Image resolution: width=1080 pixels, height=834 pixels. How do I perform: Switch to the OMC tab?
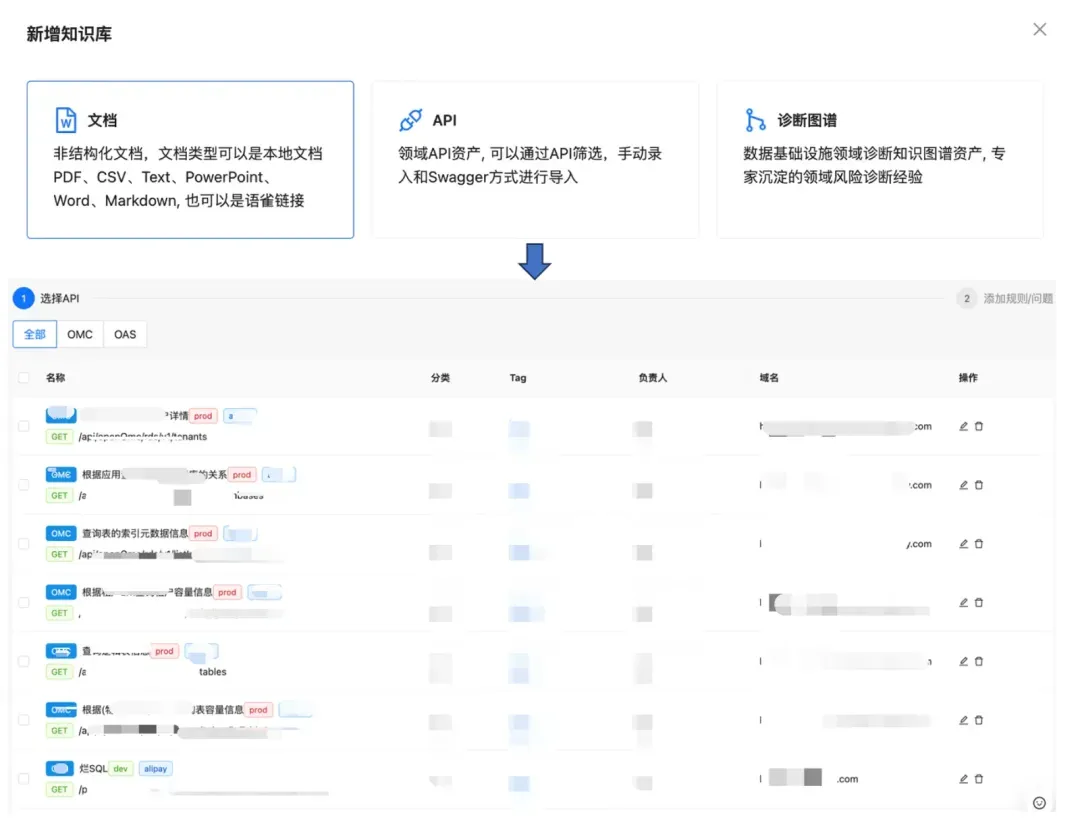80,335
